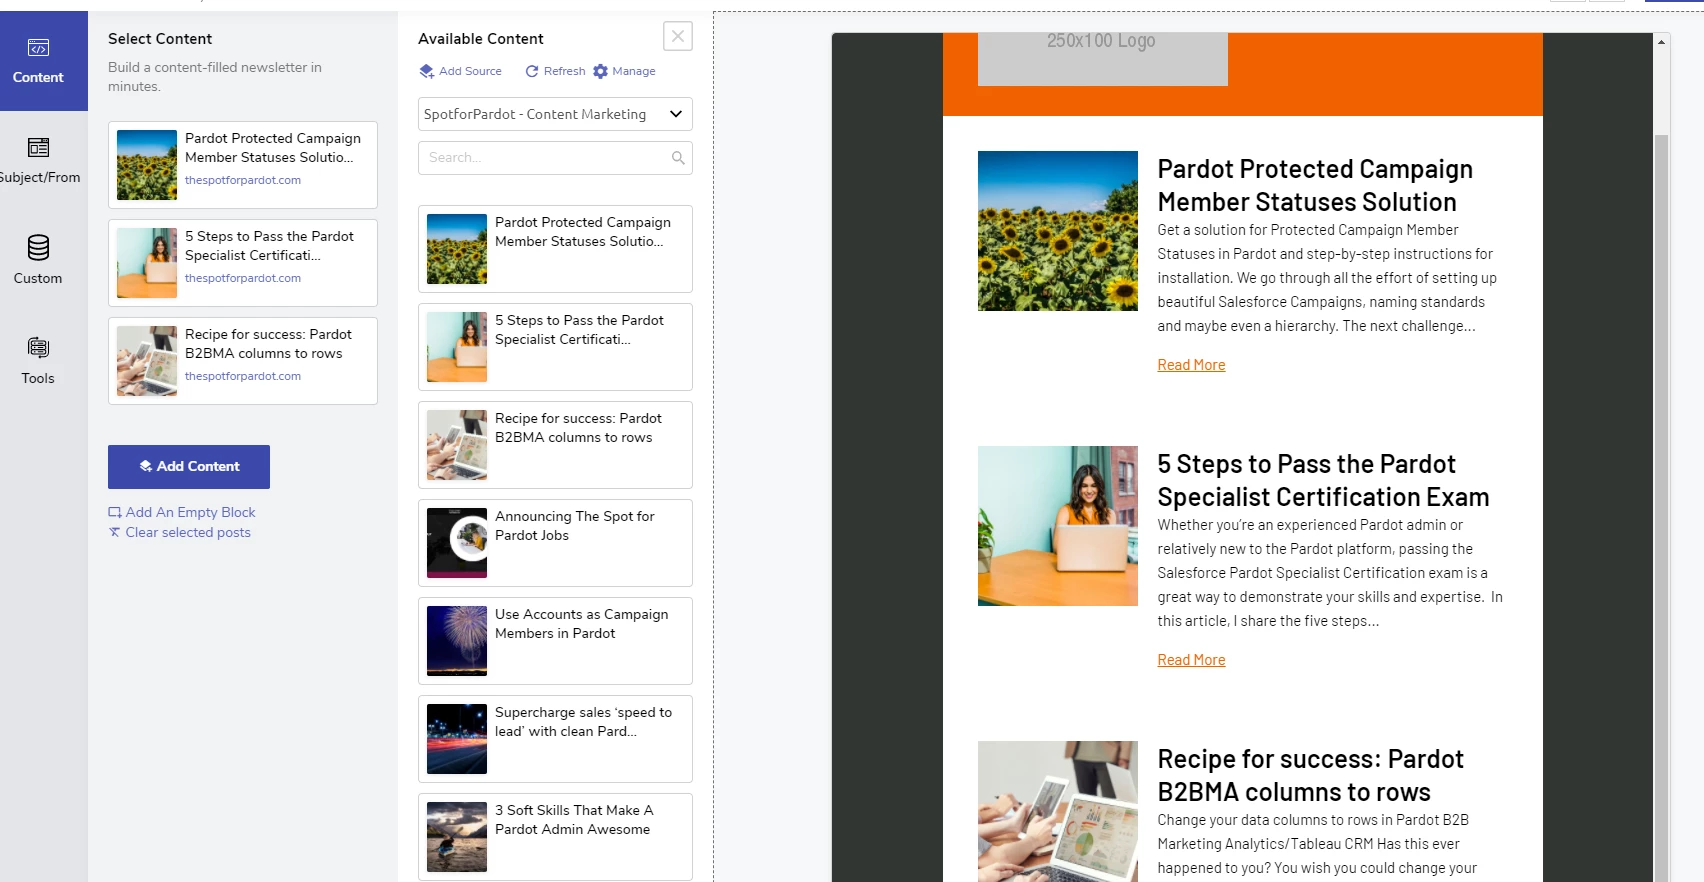Click woman with laptop image in email preview
Image resolution: width=1704 pixels, height=882 pixels.
1058,526
